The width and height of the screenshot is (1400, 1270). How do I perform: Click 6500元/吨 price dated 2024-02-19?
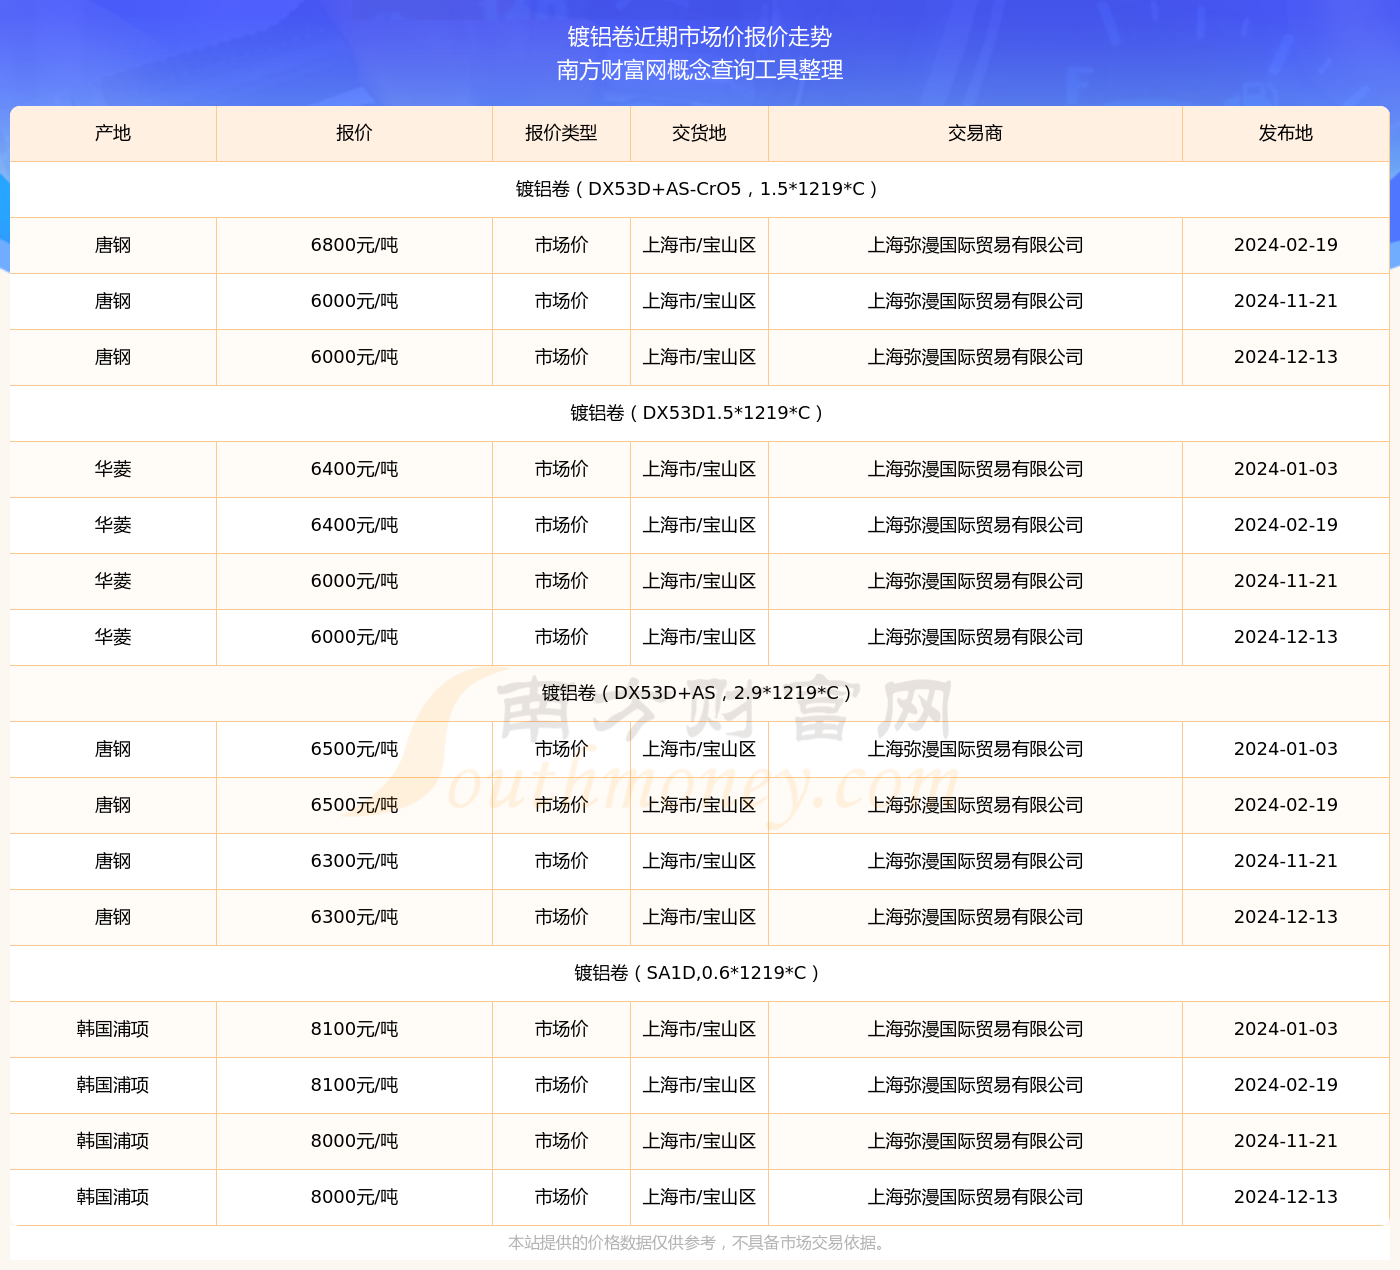click(x=354, y=805)
